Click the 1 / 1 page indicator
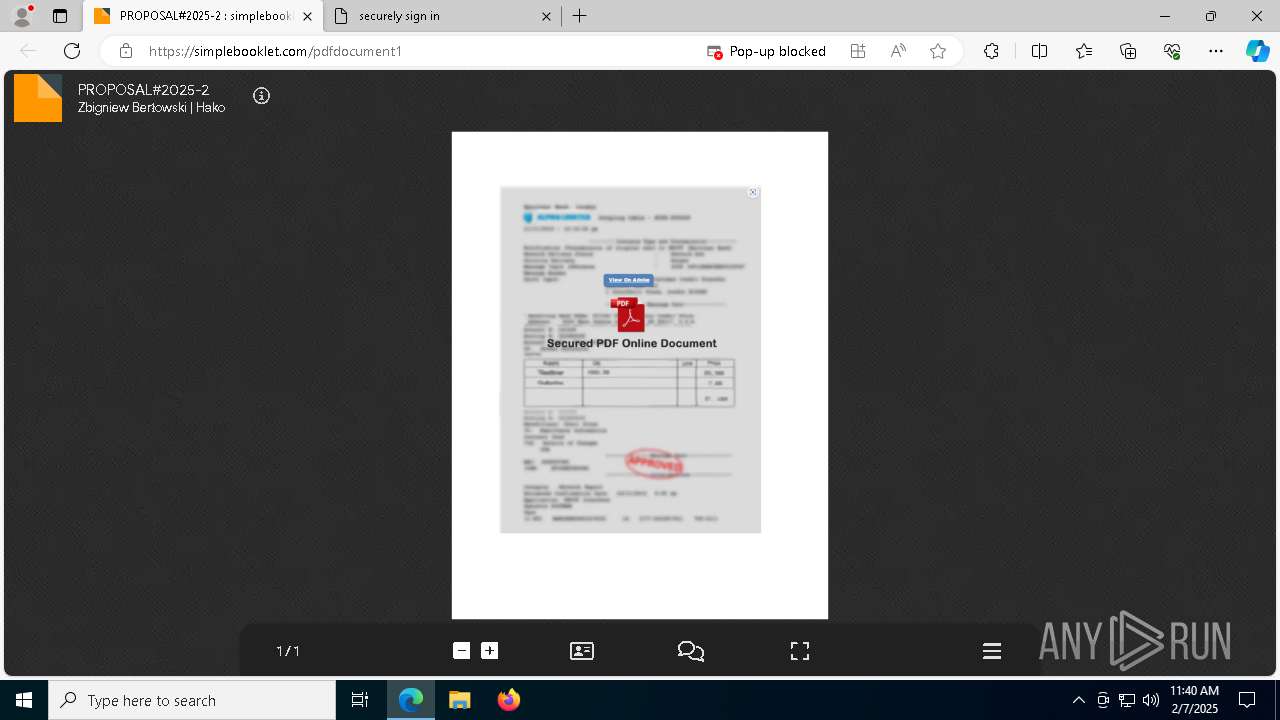This screenshot has width=1280, height=720. coord(288,651)
